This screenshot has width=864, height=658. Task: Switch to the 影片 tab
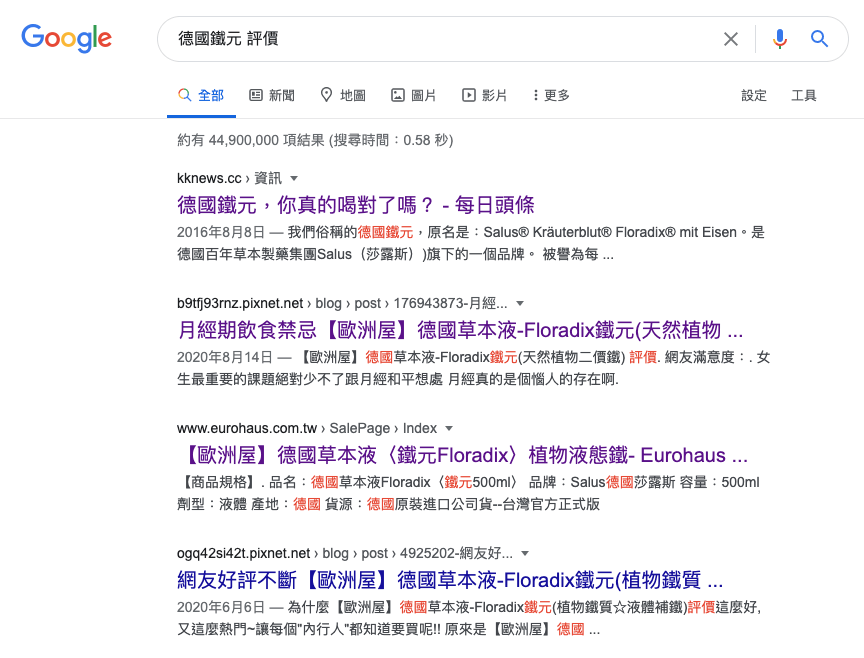click(x=485, y=95)
